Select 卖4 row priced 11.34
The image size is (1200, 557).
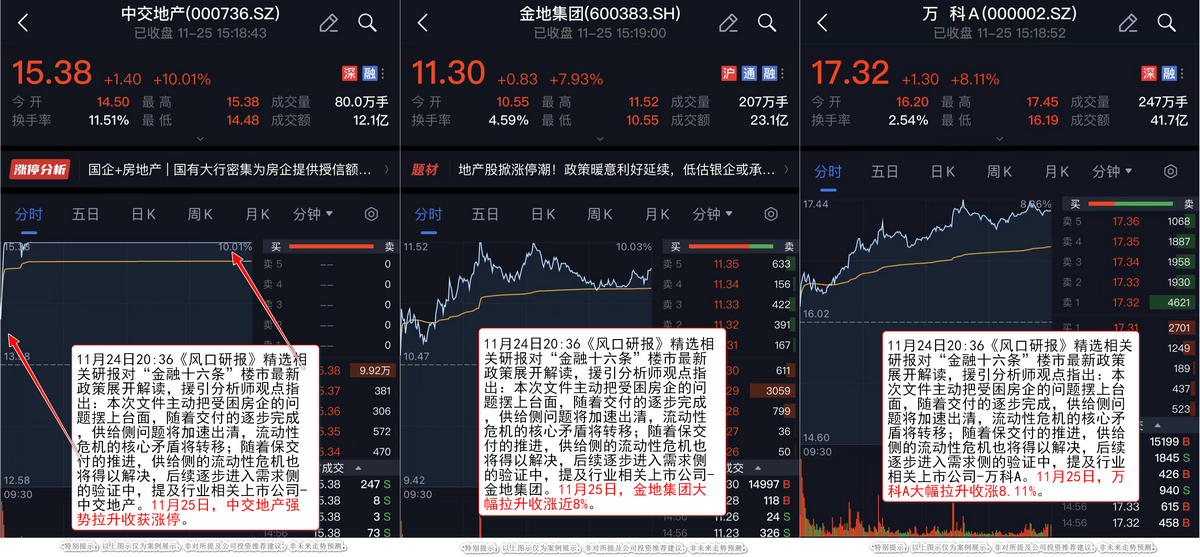[731, 285]
